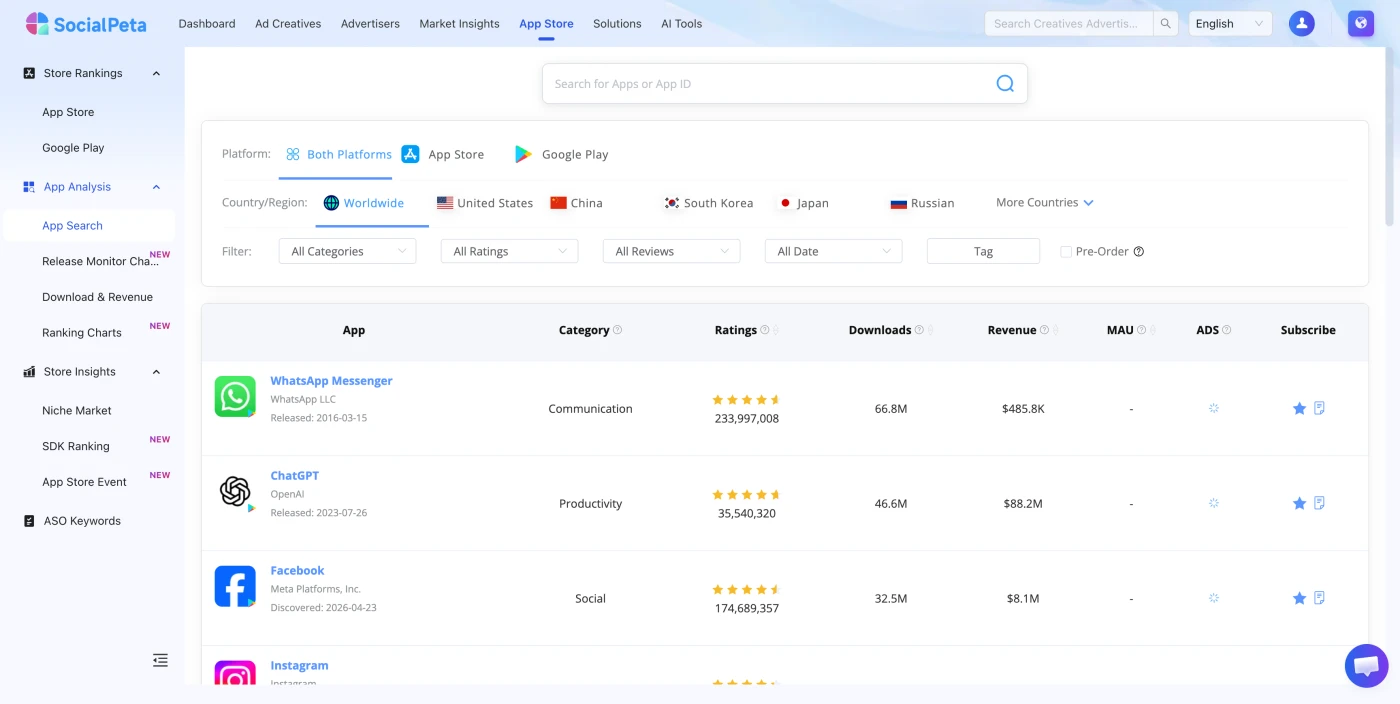Image resolution: width=1400 pixels, height=704 pixels.
Task: Click the top search magnifier button
Action: click(1165, 24)
